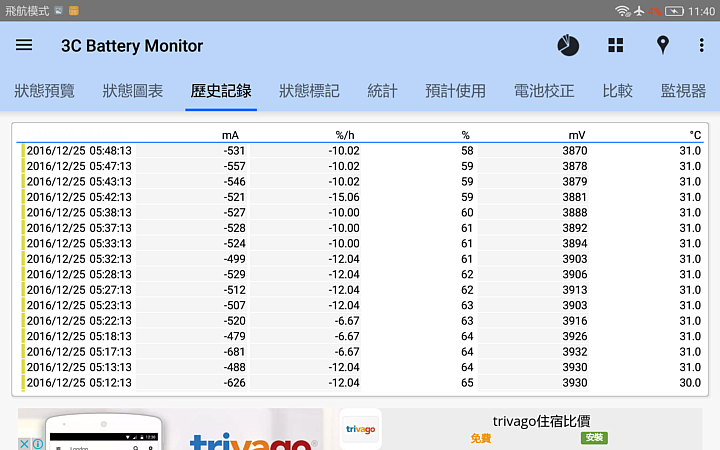Image resolution: width=720 pixels, height=450 pixels.
Task: Open the 預計使用 tab
Action: pos(456,90)
